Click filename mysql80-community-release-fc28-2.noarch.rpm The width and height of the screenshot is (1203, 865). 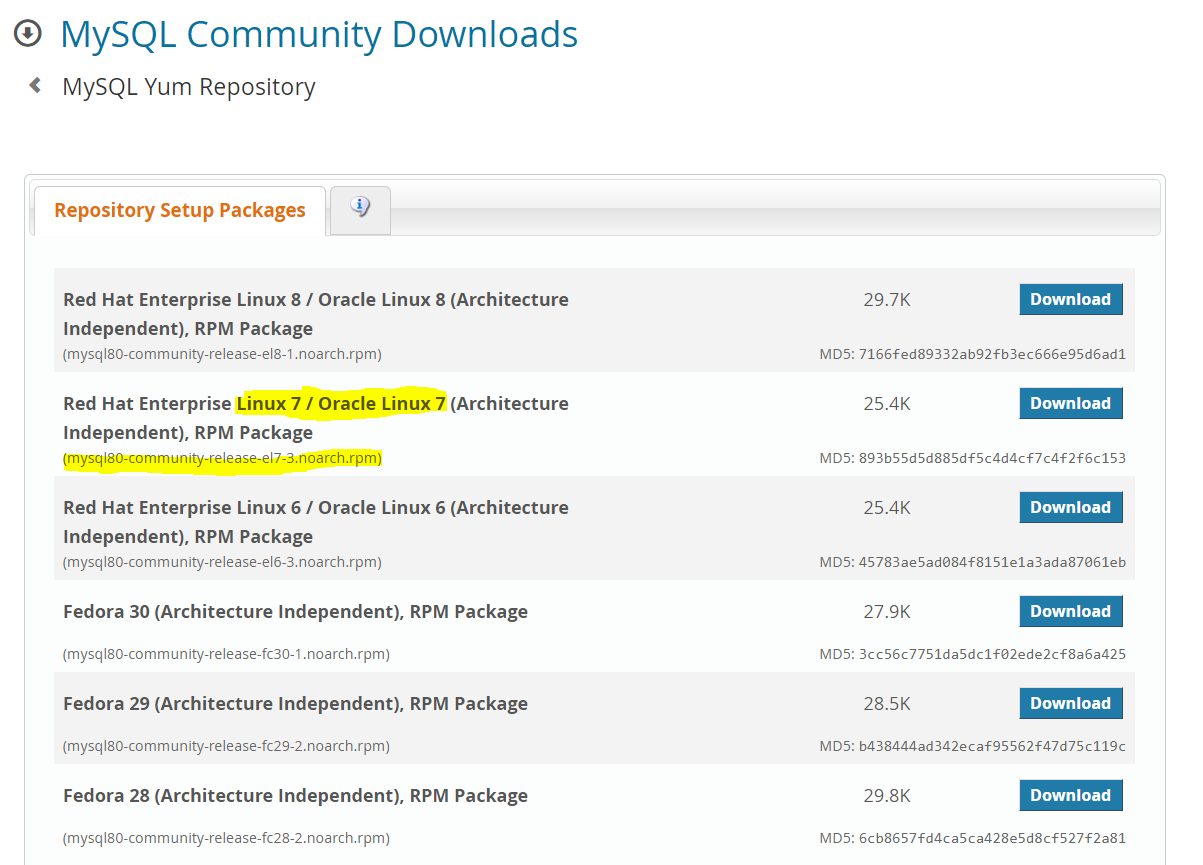click(x=226, y=838)
